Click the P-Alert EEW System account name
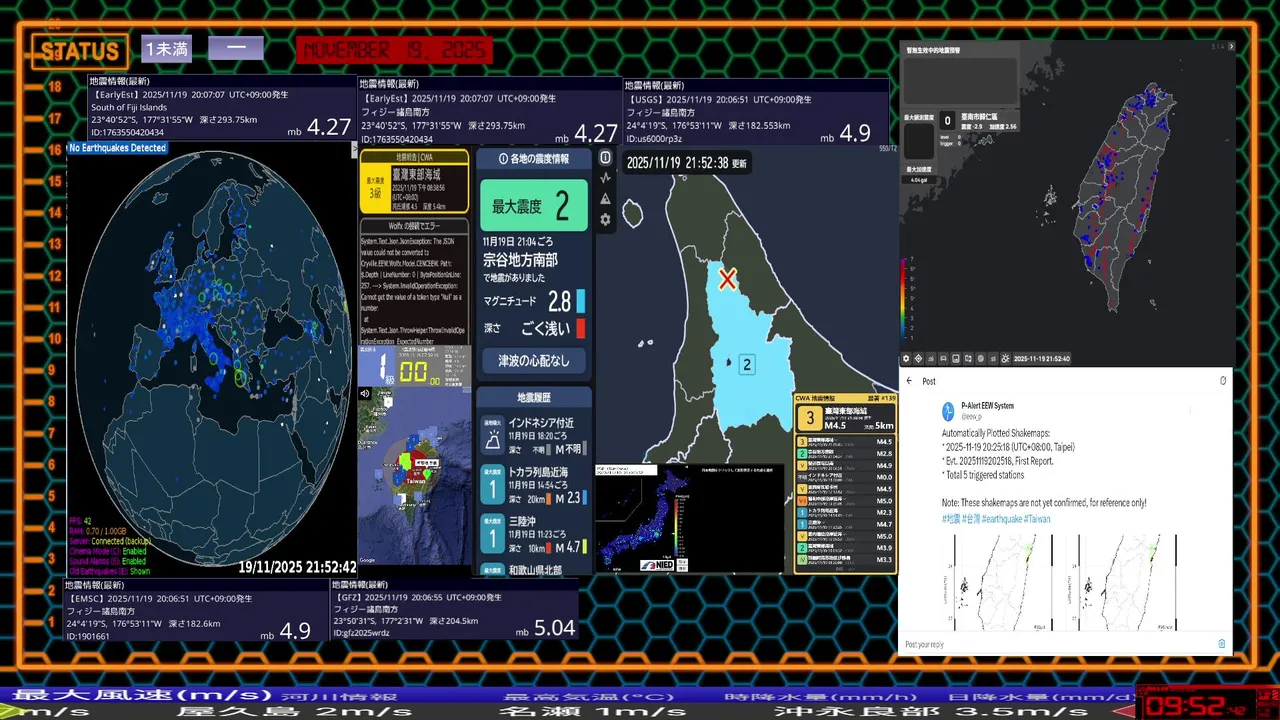The width and height of the screenshot is (1280, 720). click(988, 405)
